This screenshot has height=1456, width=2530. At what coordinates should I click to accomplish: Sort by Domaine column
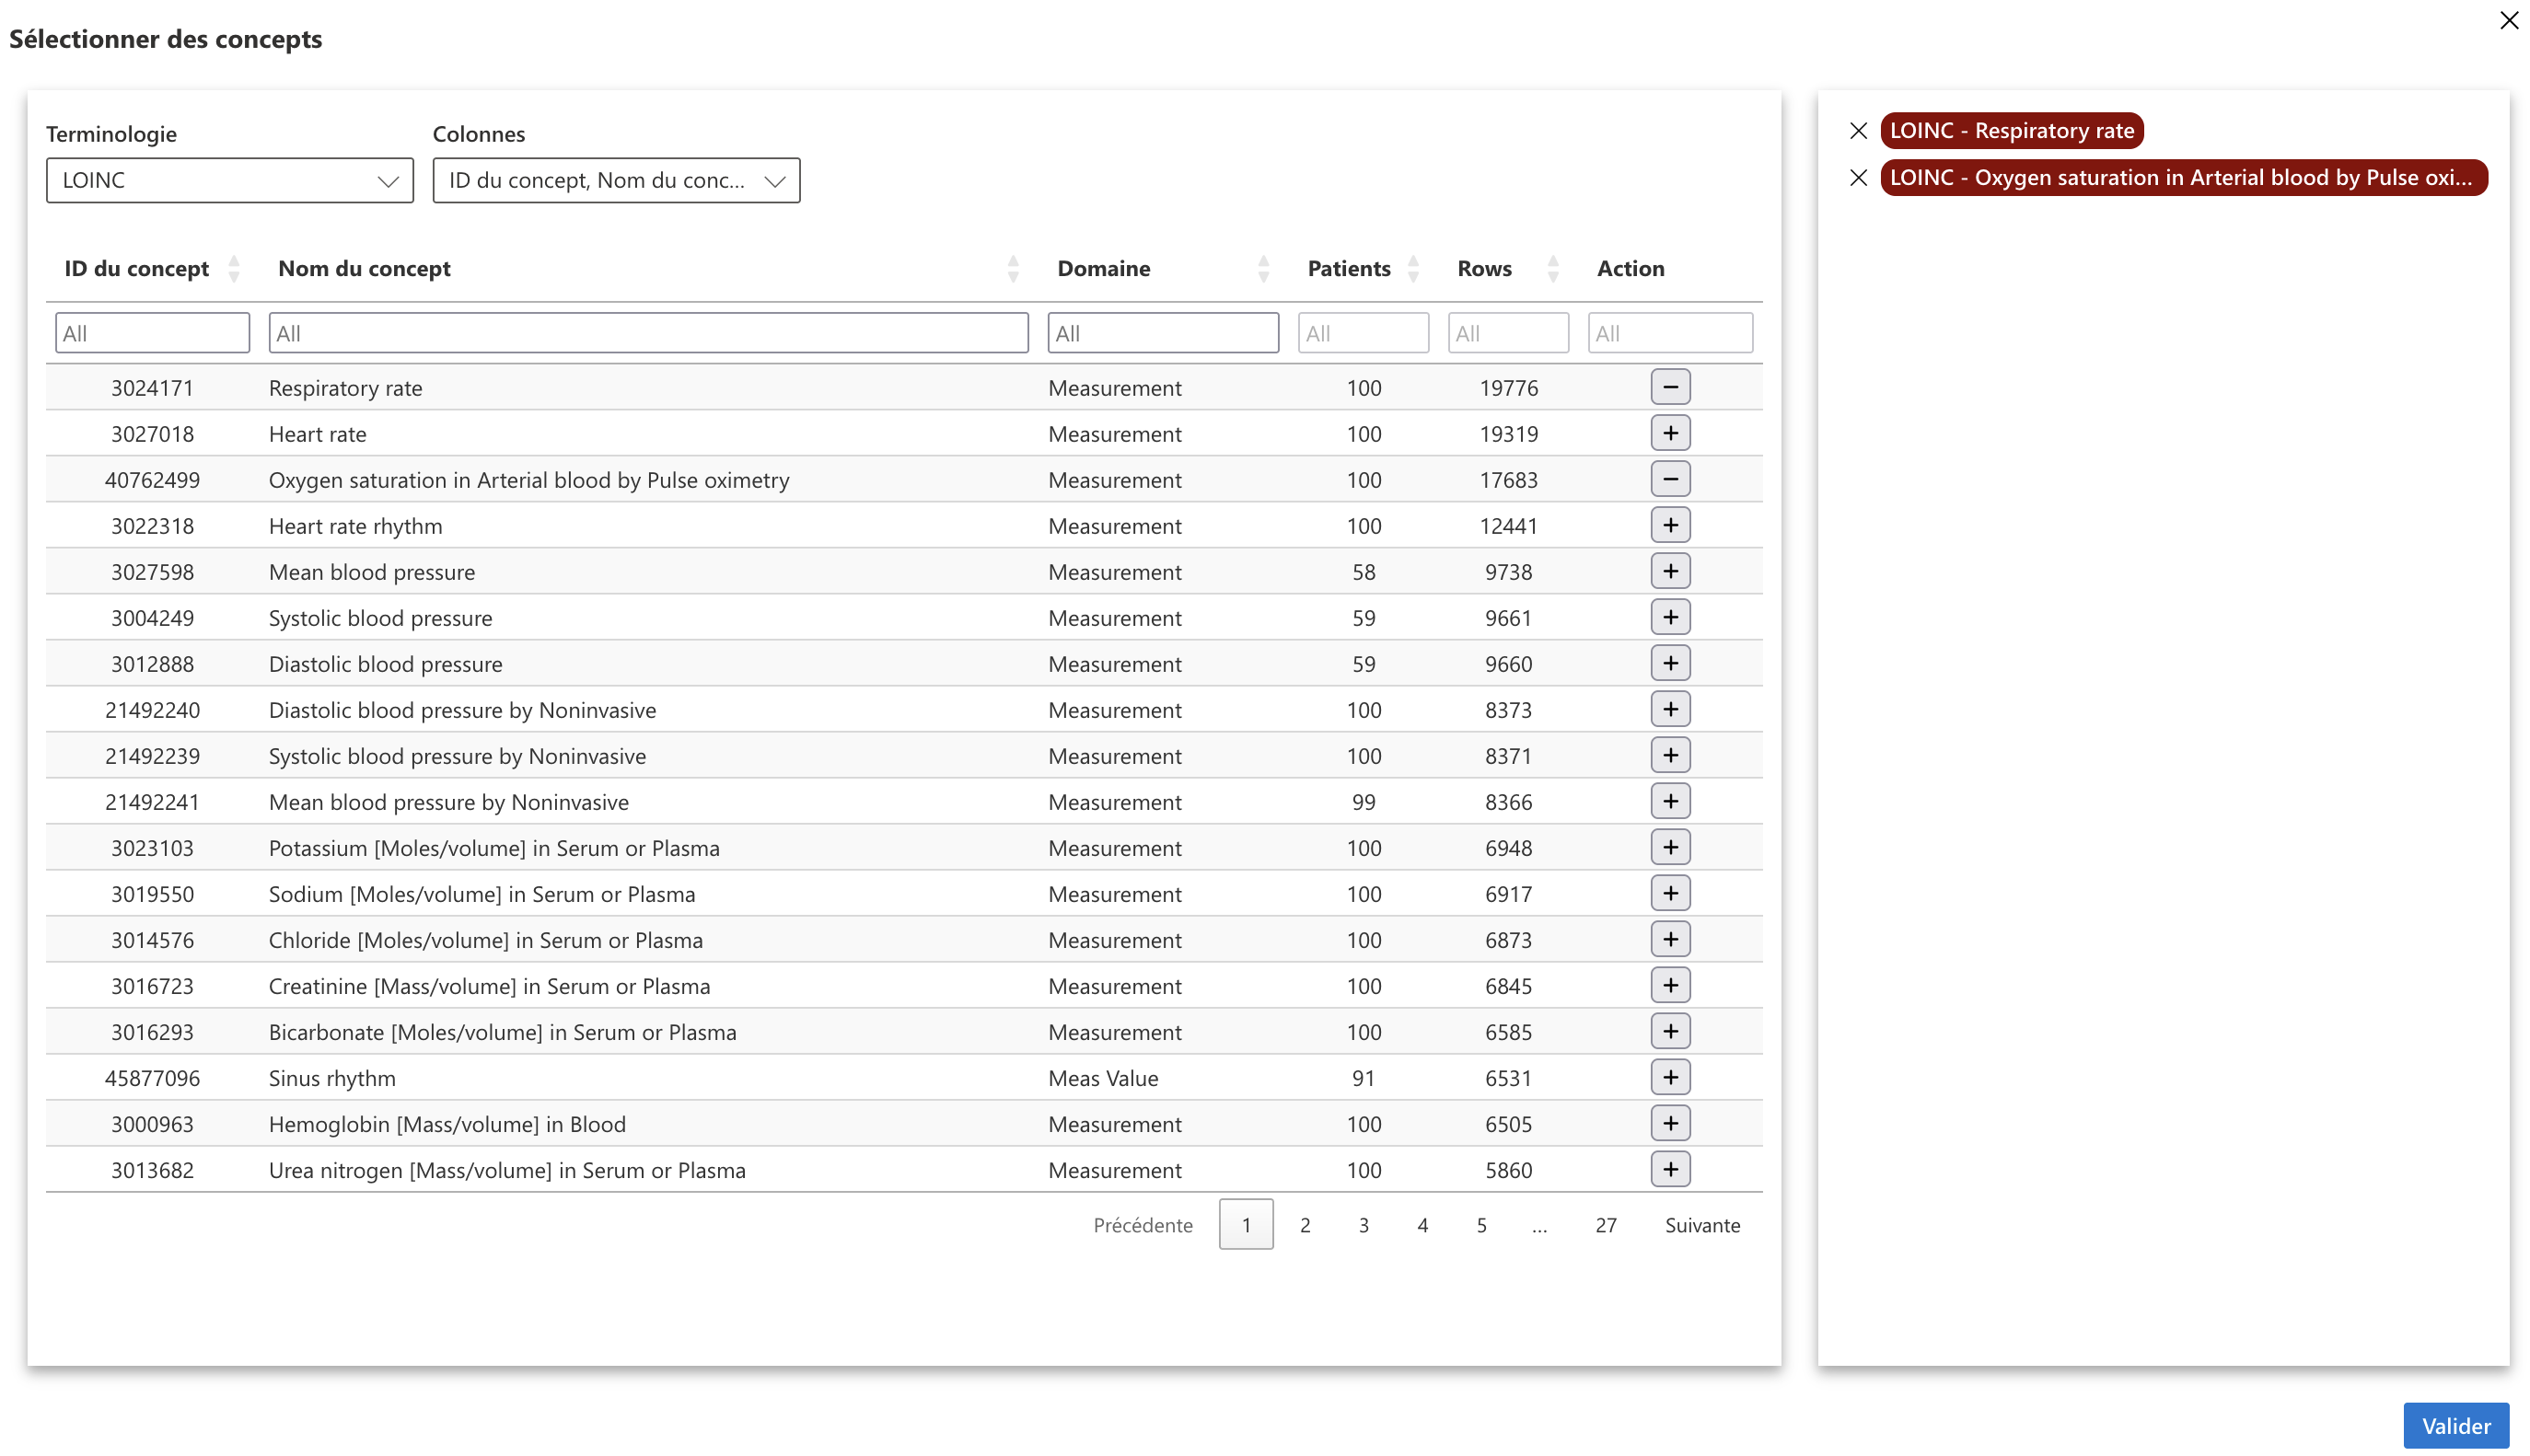tap(1263, 268)
